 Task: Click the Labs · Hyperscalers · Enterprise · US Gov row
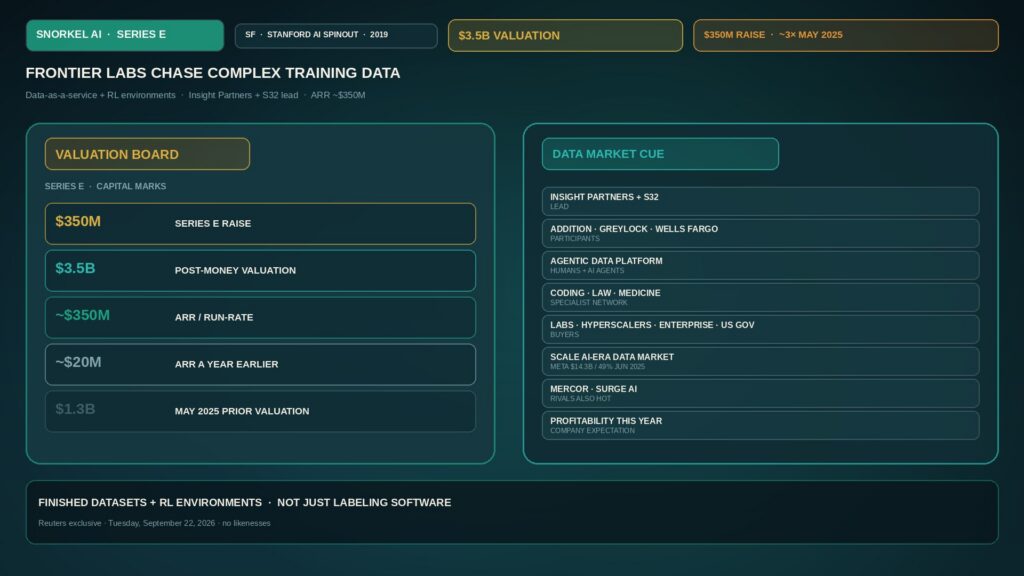coord(760,329)
